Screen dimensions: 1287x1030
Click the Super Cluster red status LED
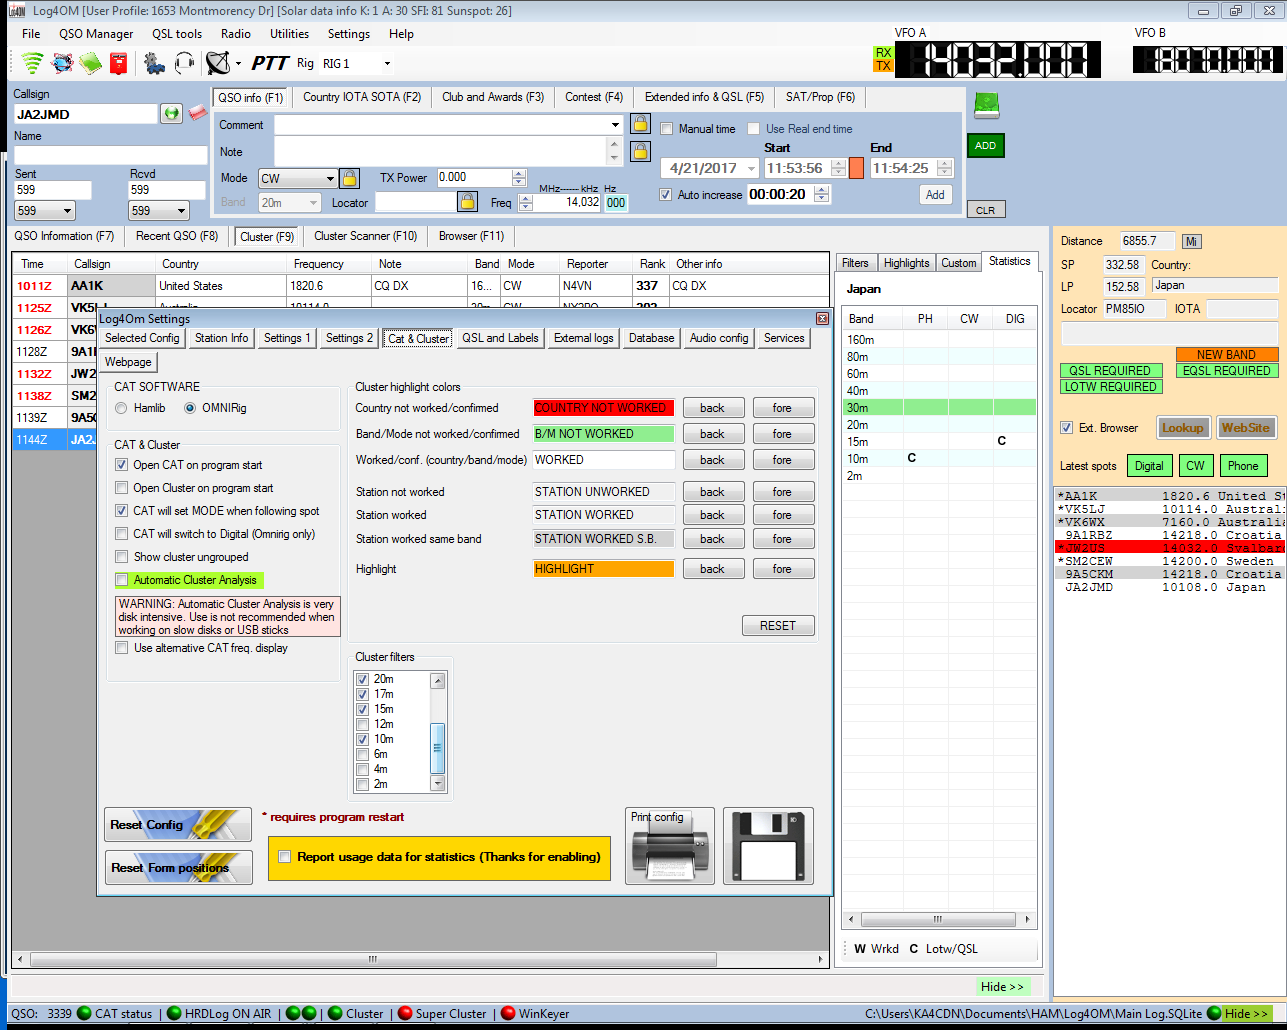click(x=405, y=1013)
